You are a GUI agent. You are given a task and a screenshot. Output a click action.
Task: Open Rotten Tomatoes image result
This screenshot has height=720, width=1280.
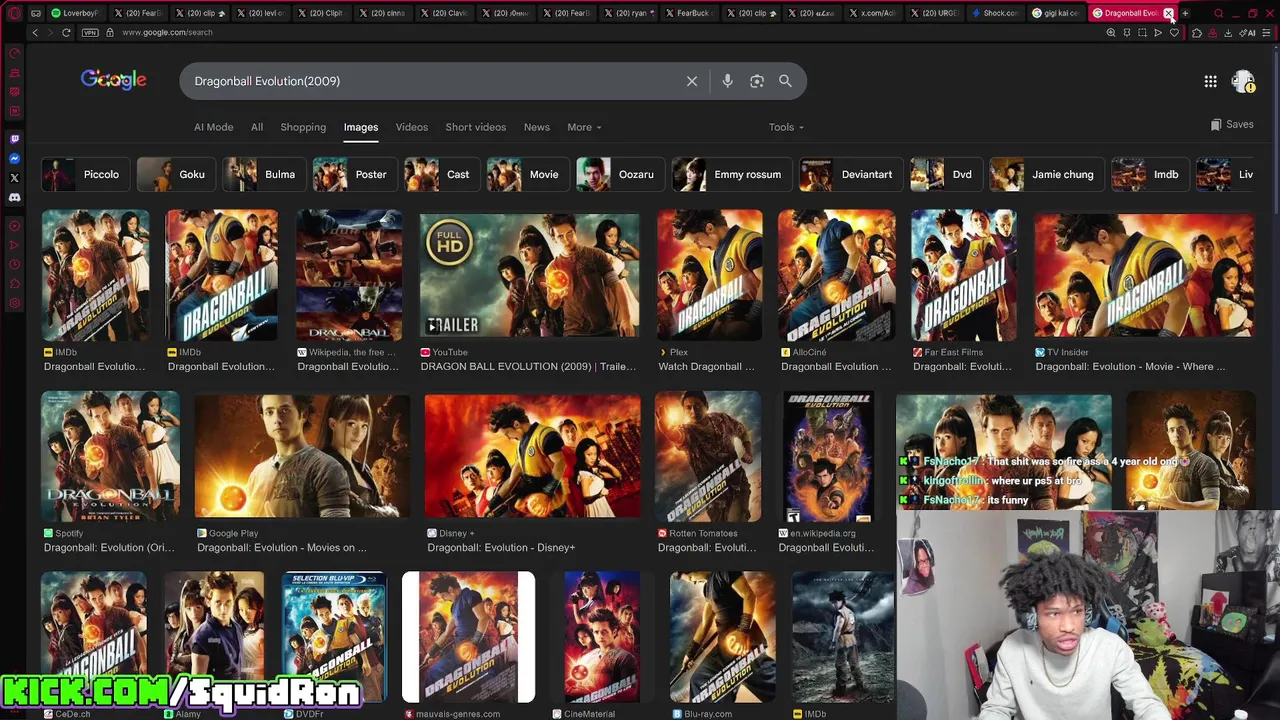click(708, 456)
